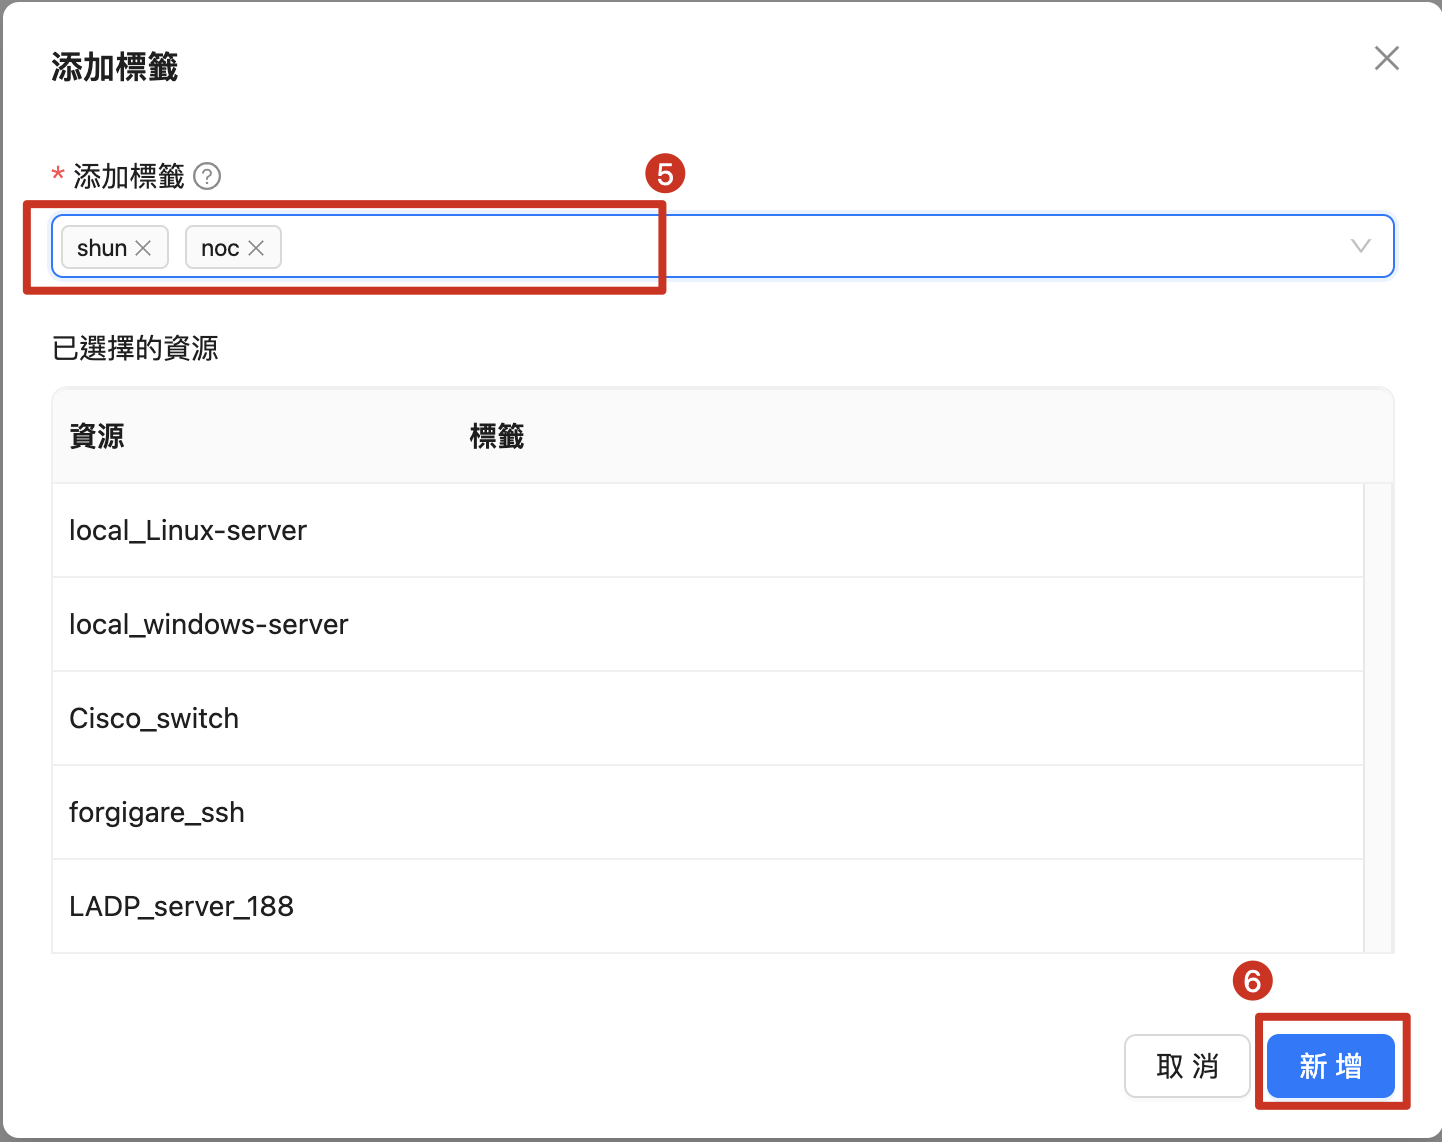Select the local_Linux-server row

tap(188, 531)
